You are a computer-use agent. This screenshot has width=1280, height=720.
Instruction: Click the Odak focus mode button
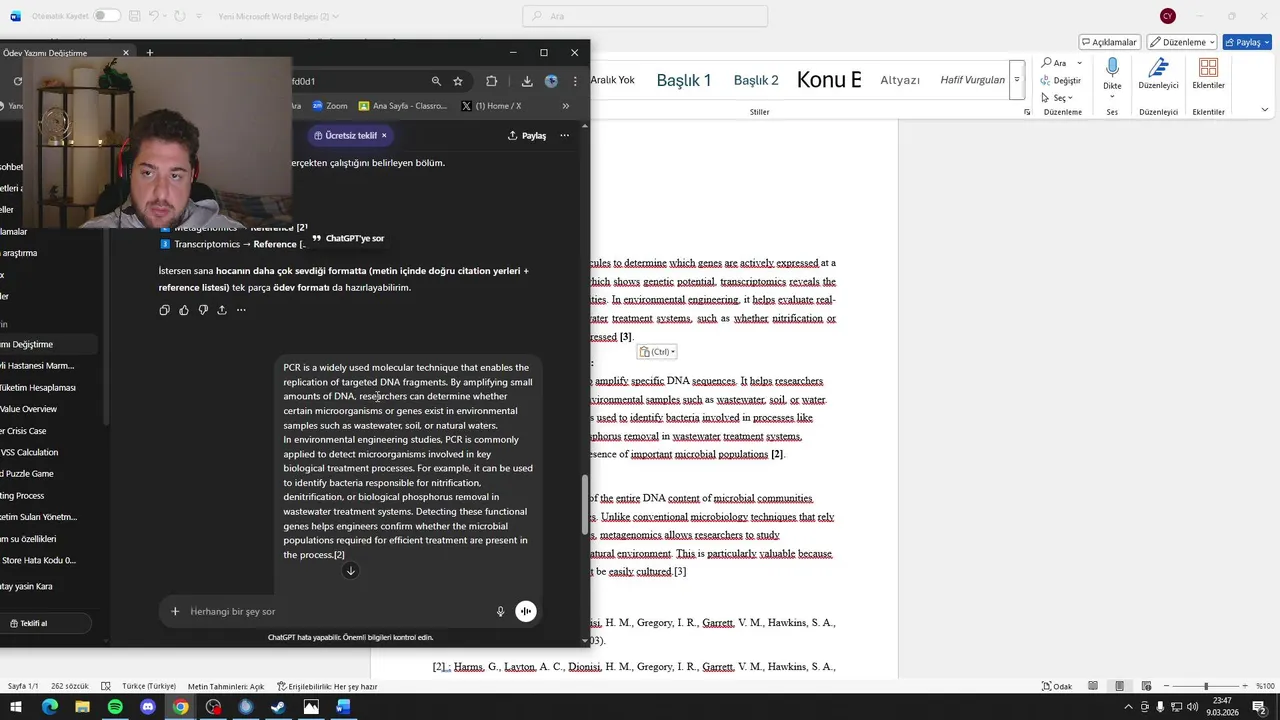pyautogui.click(x=1057, y=686)
